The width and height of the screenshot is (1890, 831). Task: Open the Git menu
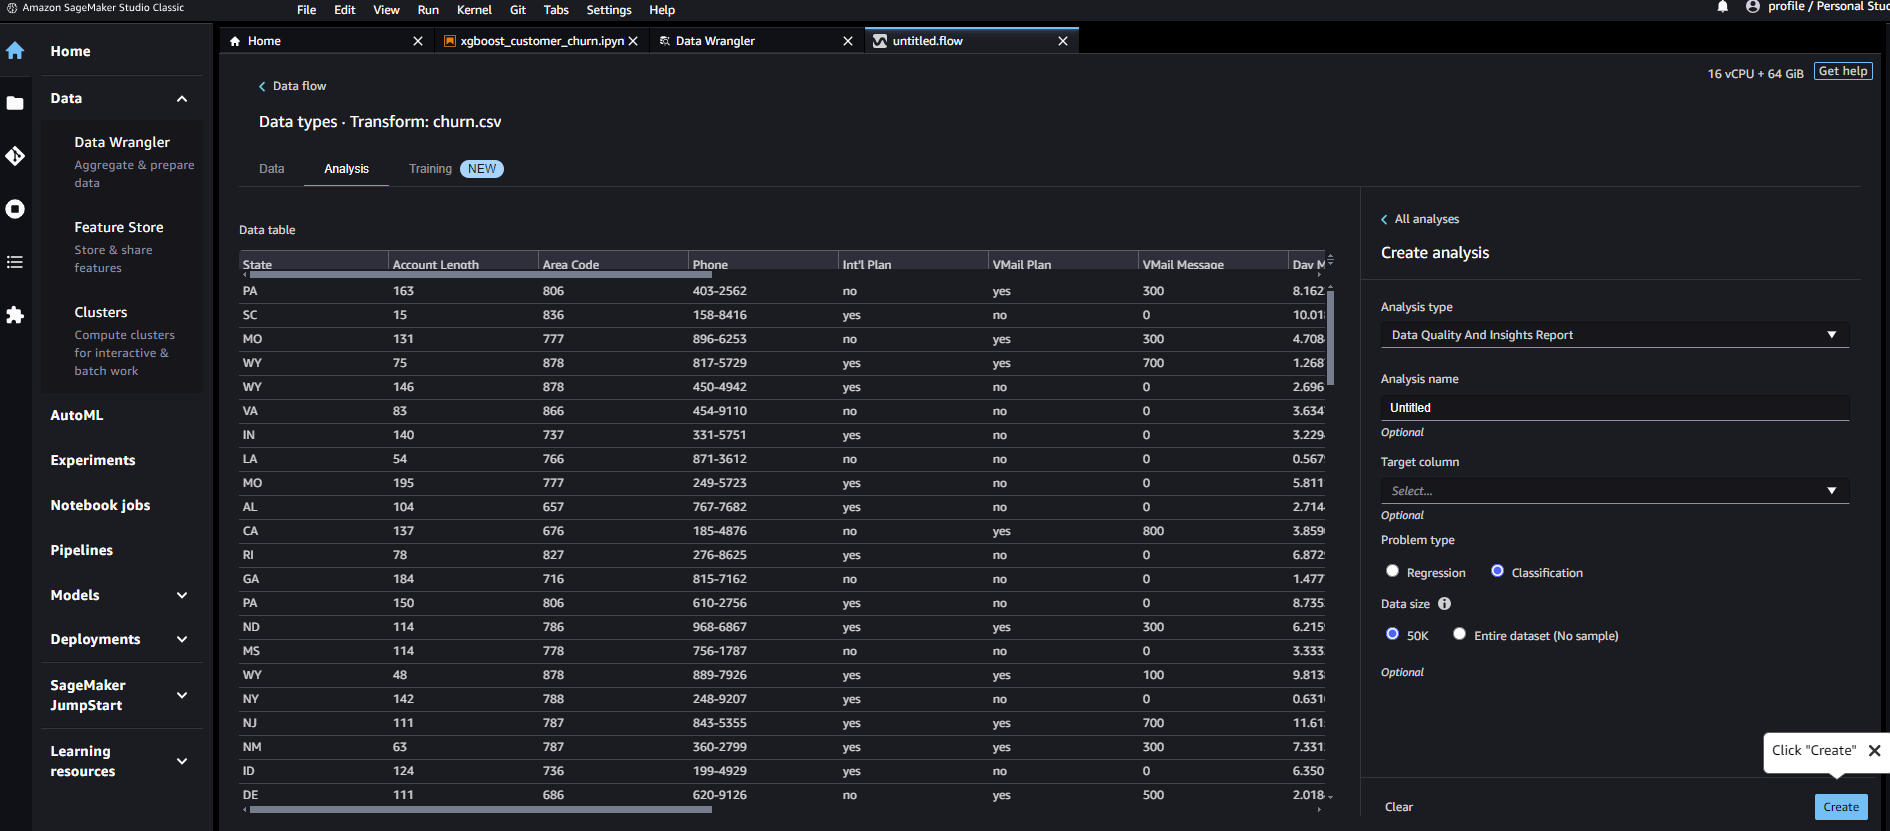tap(518, 10)
